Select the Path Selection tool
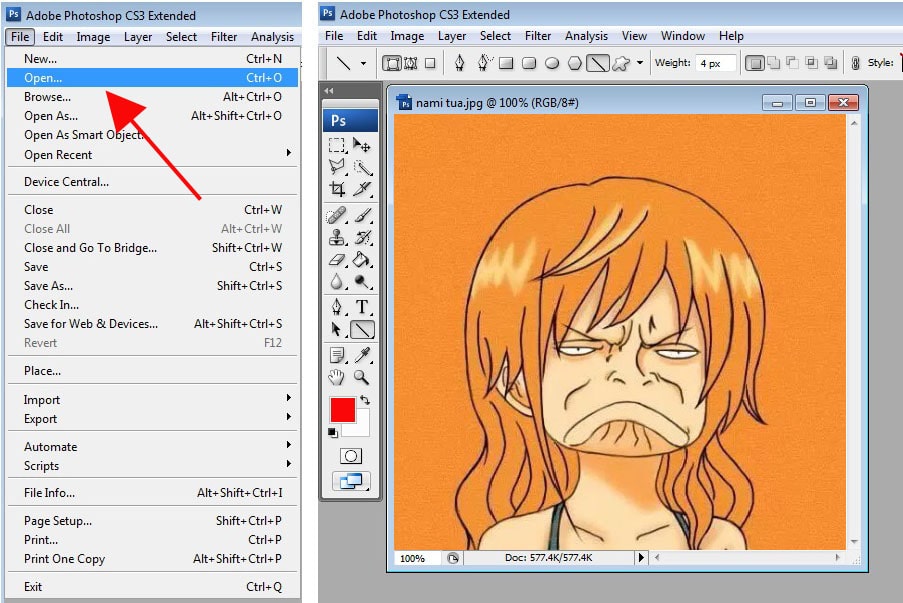The height and width of the screenshot is (603, 903). coord(337,329)
